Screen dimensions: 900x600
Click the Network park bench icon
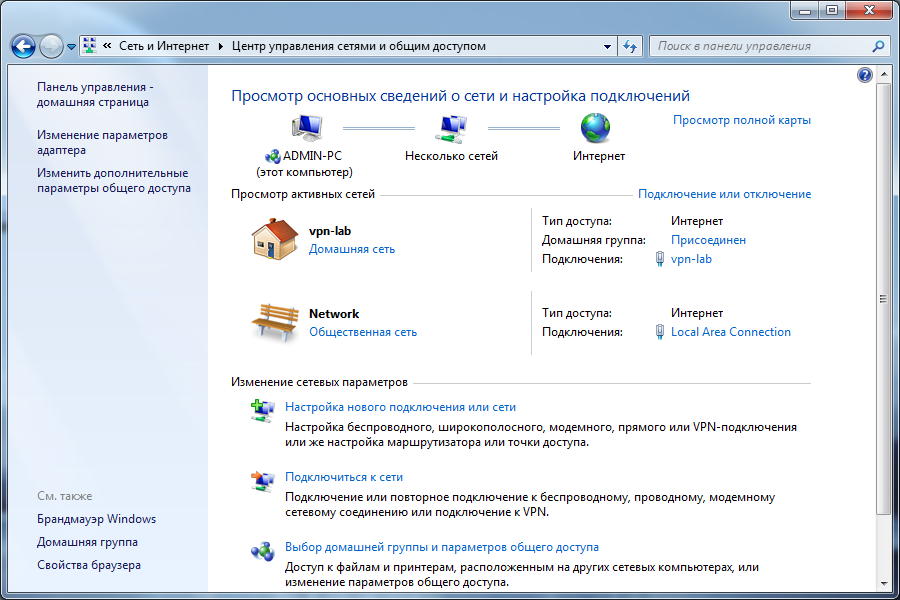pyautogui.click(x=274, y=322)
